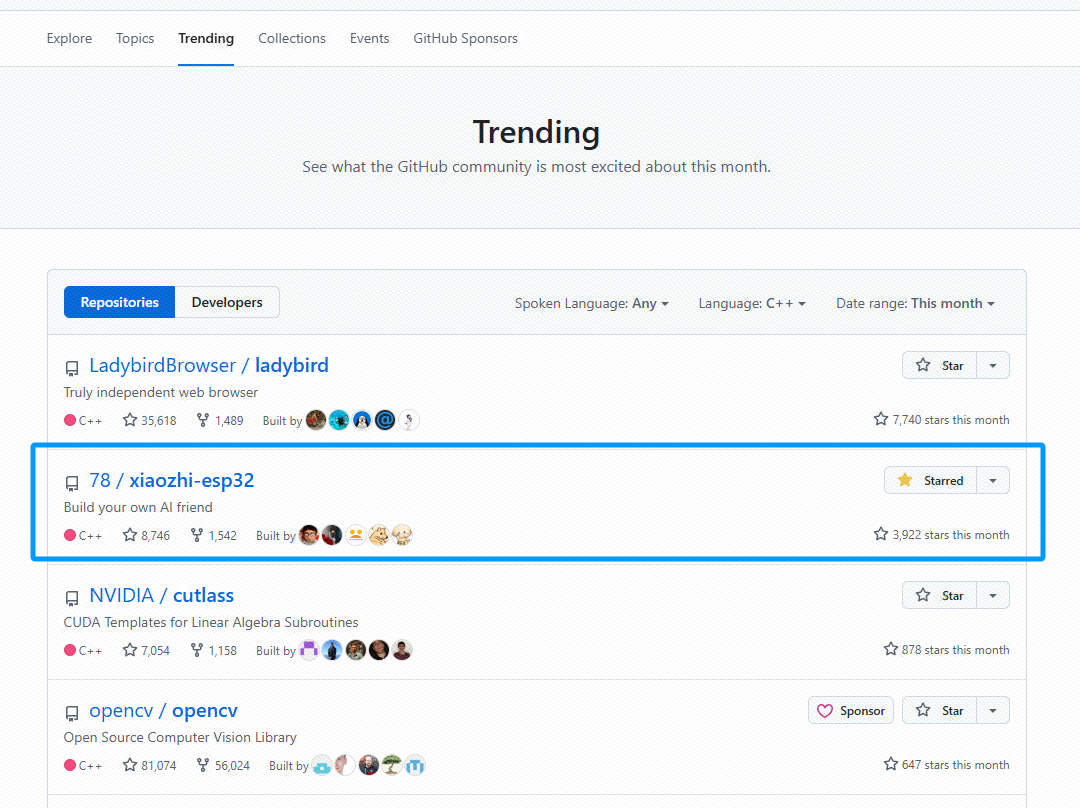1080x808 pixels.
Task: Open last contributor avatar of opencv
Action: tap(415, 765)
